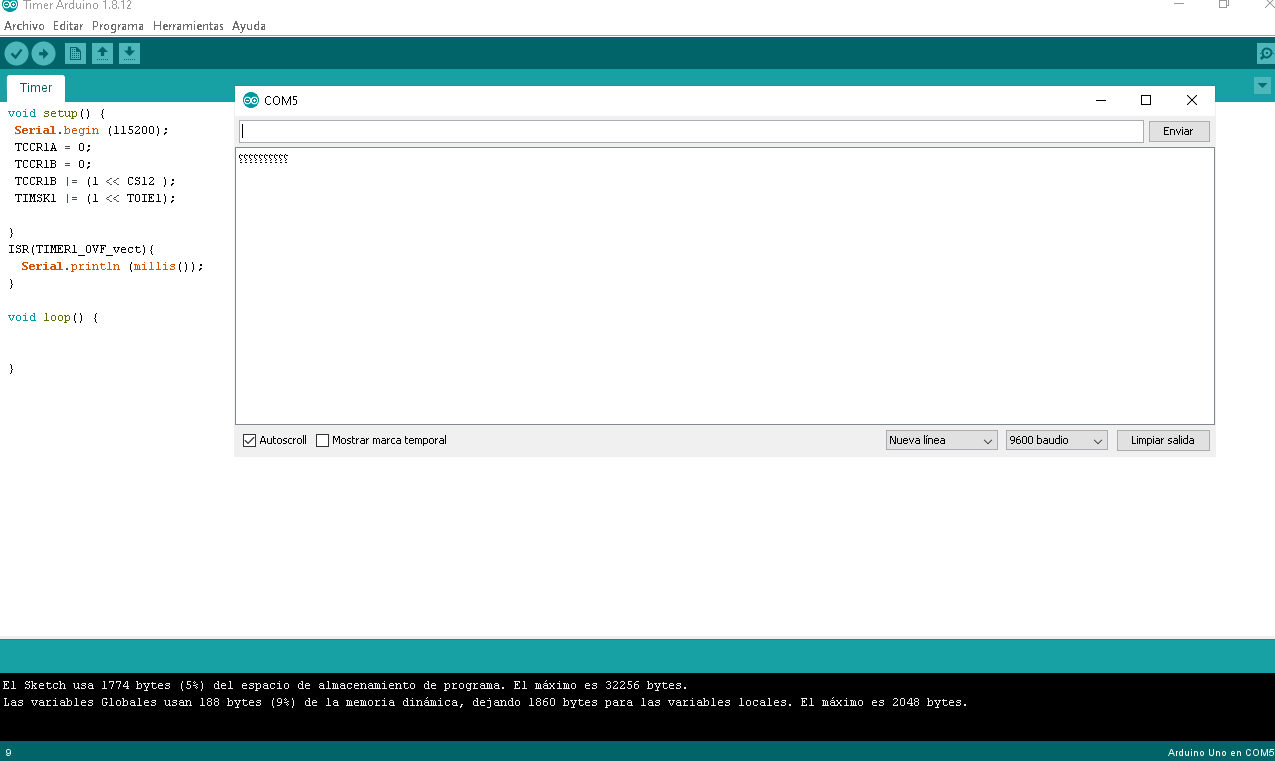1275x761 pixels.
Task: Click the Limpiar salida button
Action: 1163,440
